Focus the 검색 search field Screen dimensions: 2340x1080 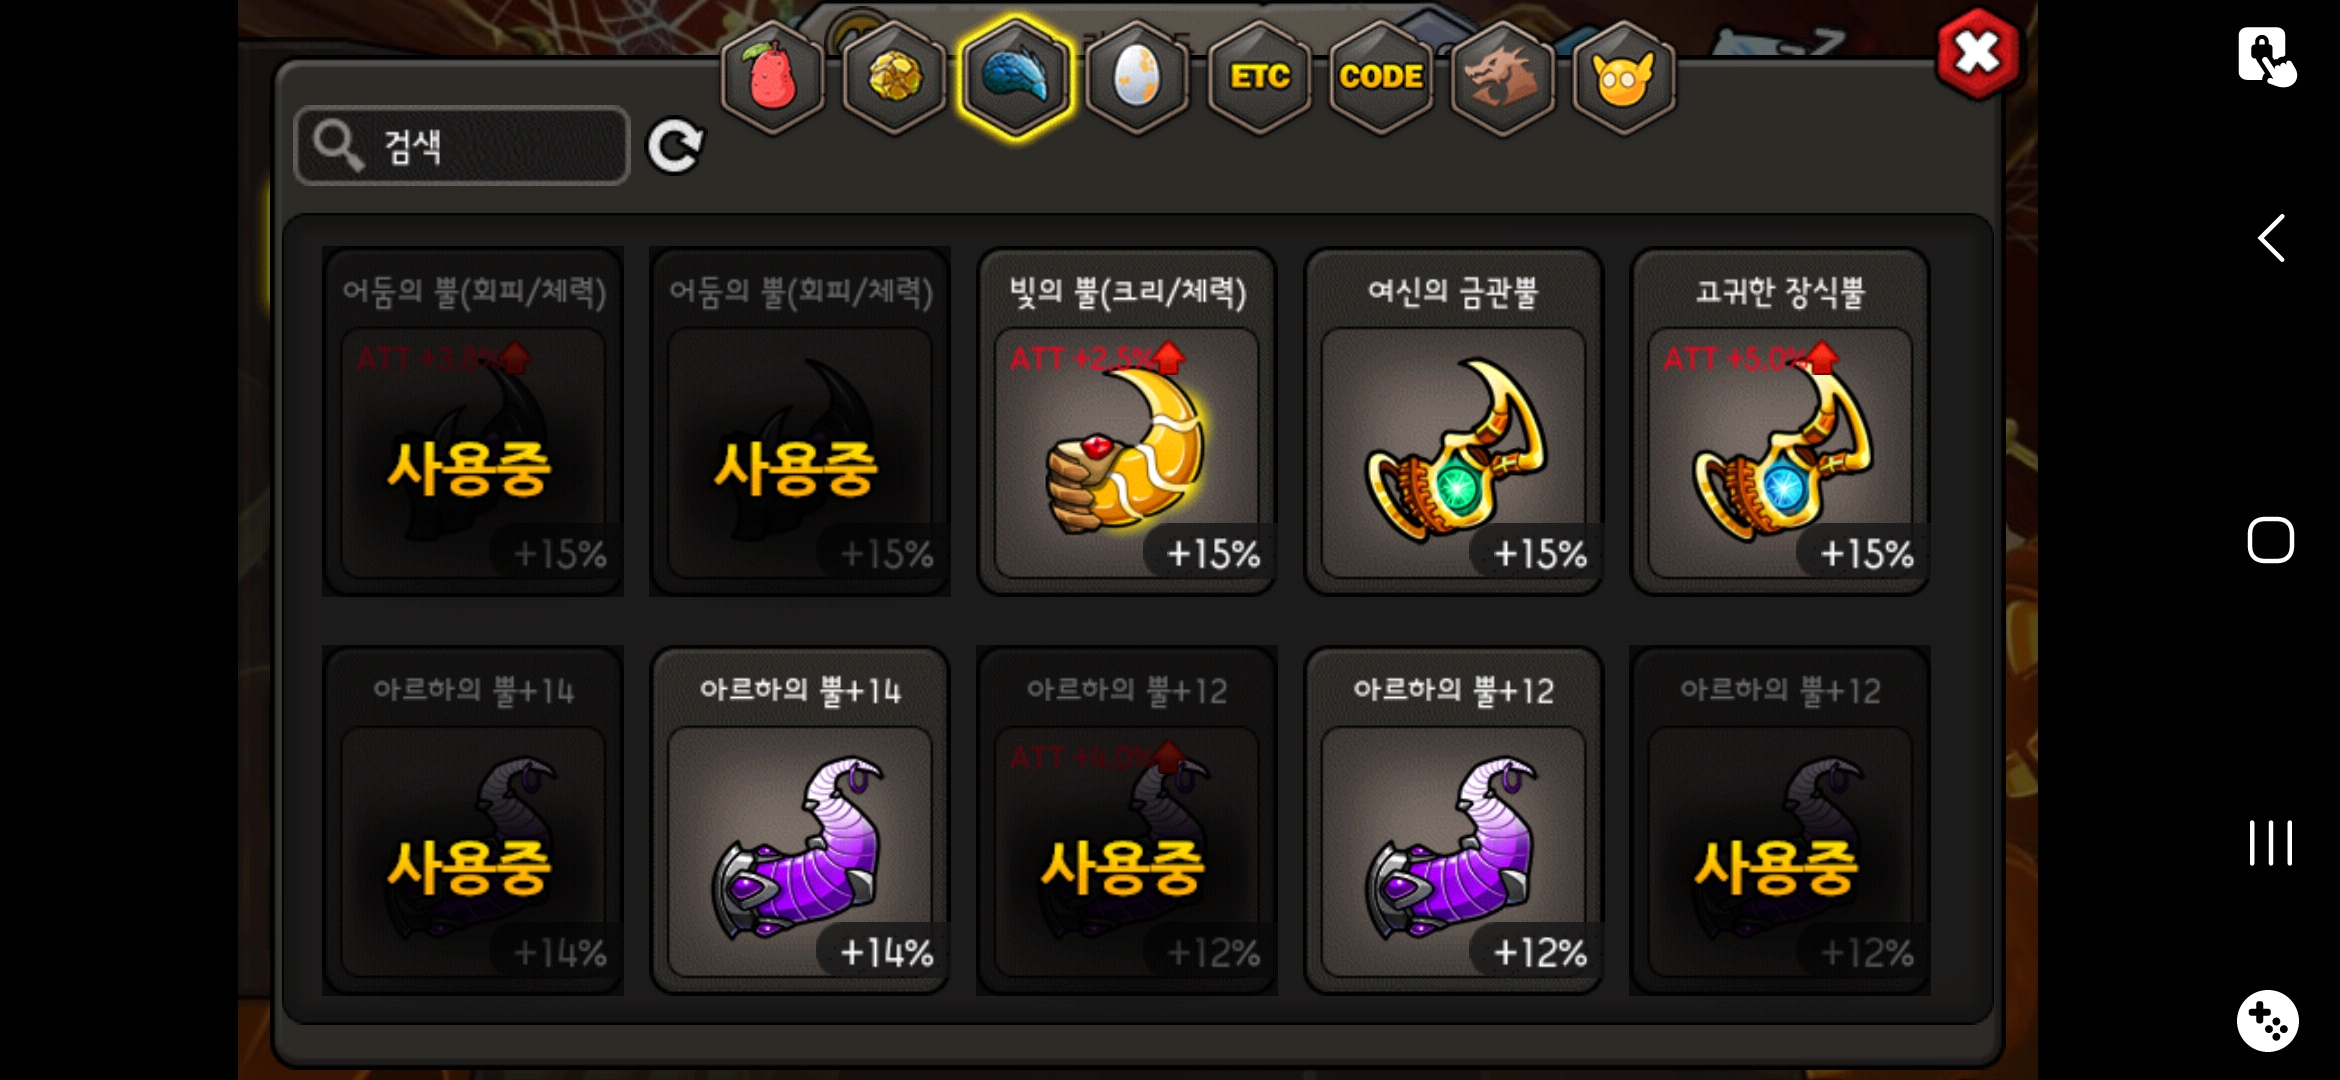[462, 146]
